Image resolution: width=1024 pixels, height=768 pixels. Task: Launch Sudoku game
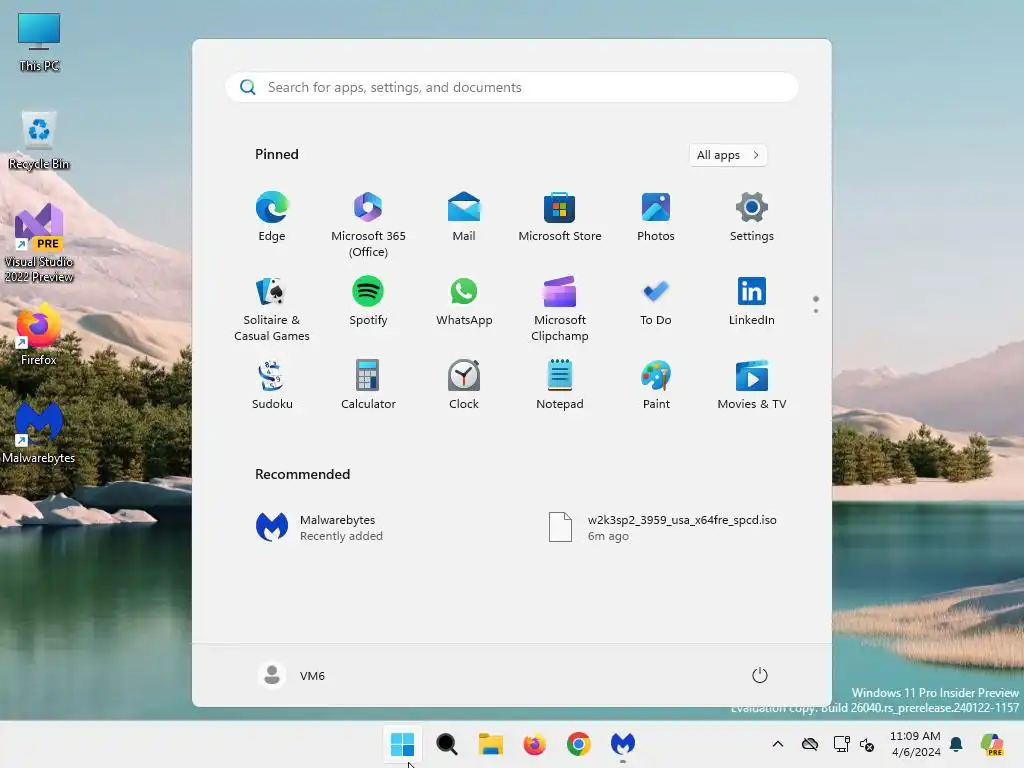272,385
